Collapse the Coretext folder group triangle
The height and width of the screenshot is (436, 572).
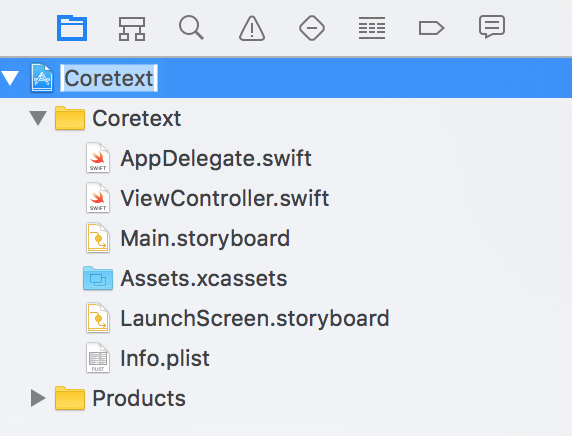38,118
